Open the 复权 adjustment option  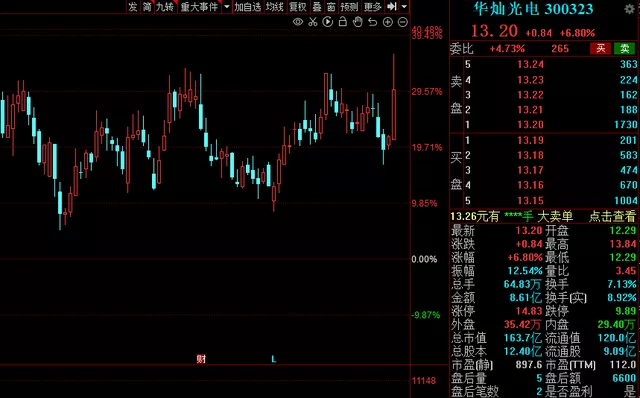tap(298, 7)
